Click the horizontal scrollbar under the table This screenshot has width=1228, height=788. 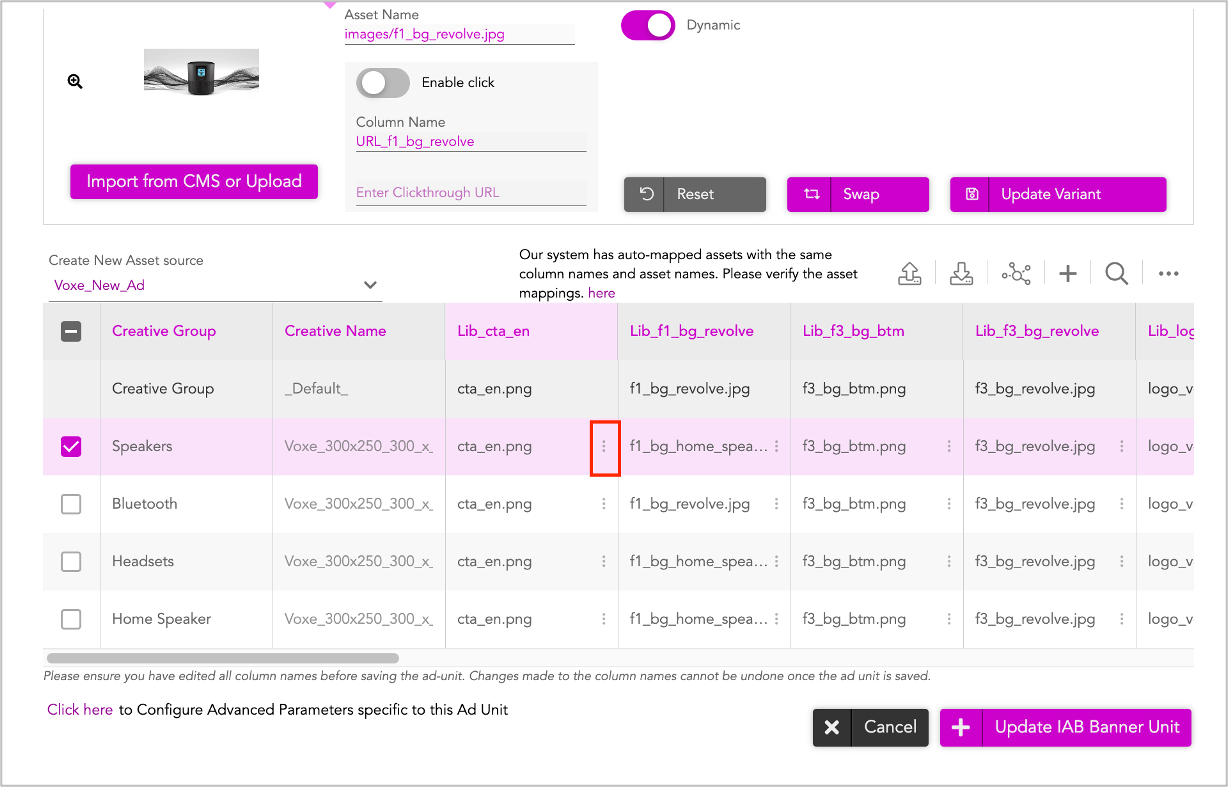pos(223,658)
